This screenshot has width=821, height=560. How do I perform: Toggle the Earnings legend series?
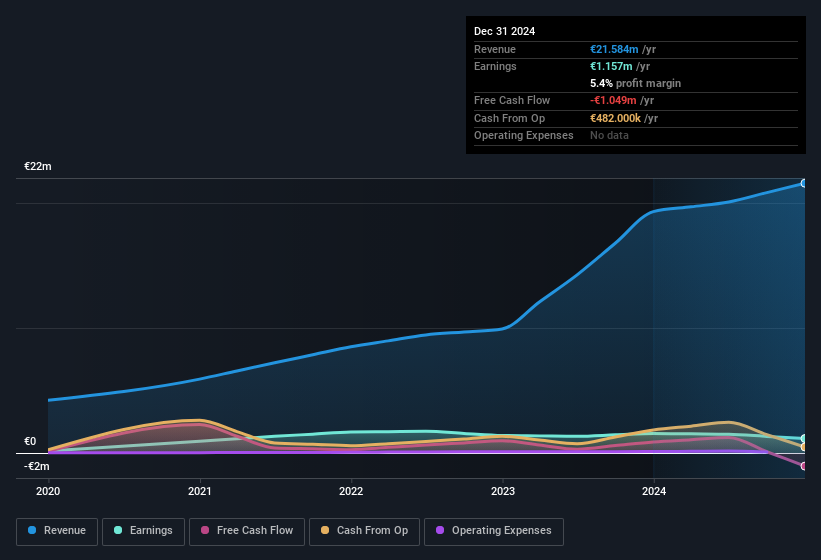[x=143, y=531]
